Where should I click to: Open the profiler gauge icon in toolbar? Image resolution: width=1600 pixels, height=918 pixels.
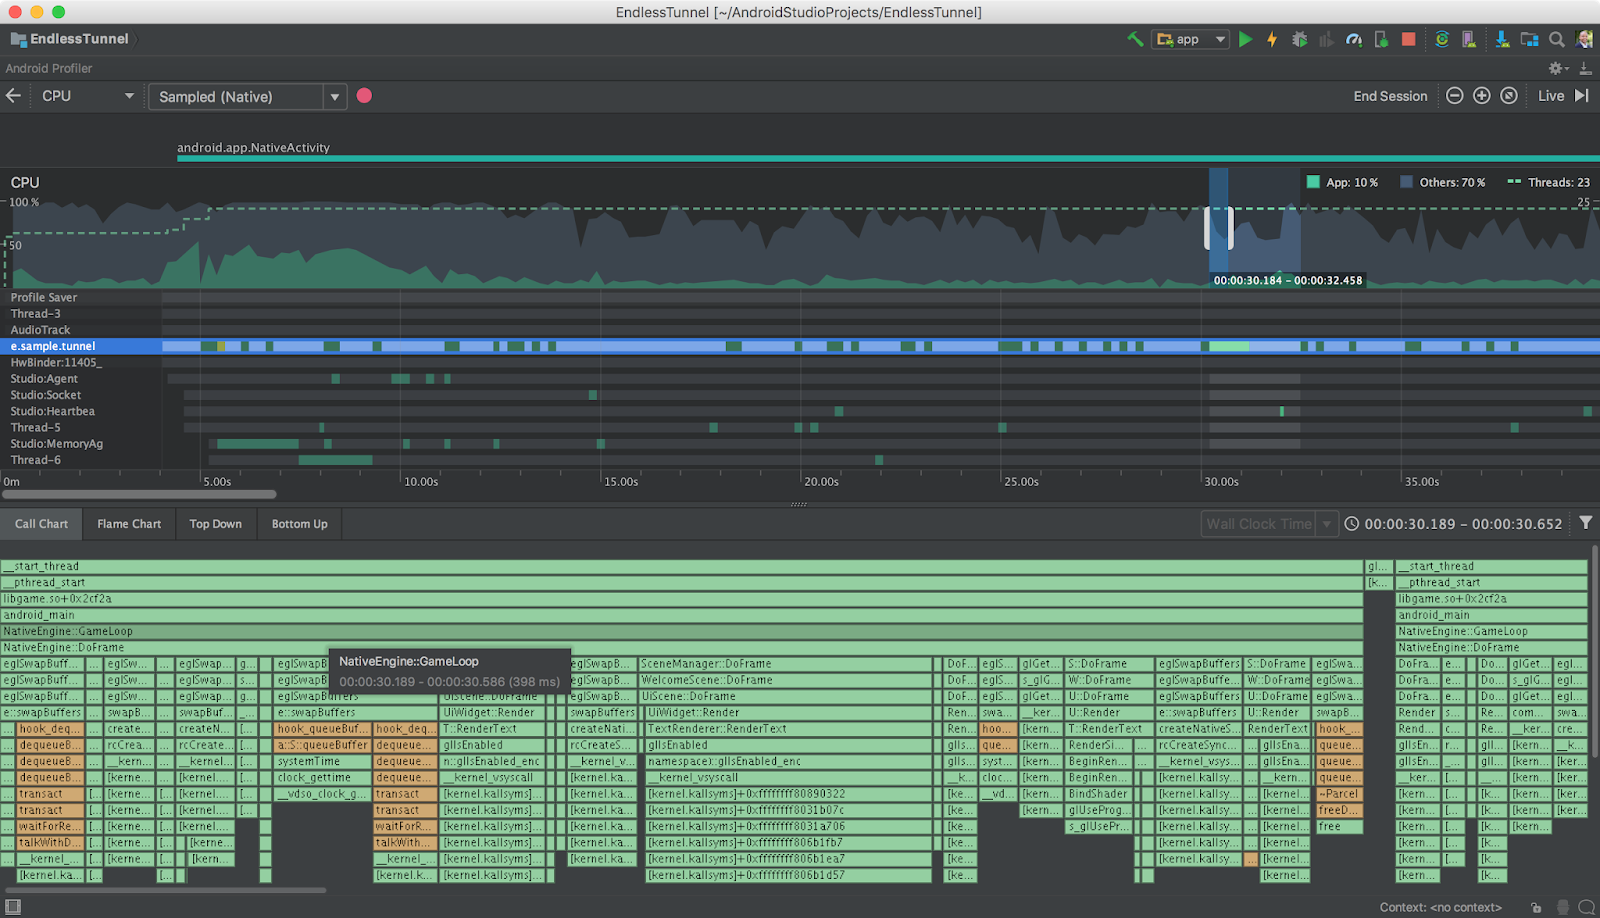[1354, 39]
